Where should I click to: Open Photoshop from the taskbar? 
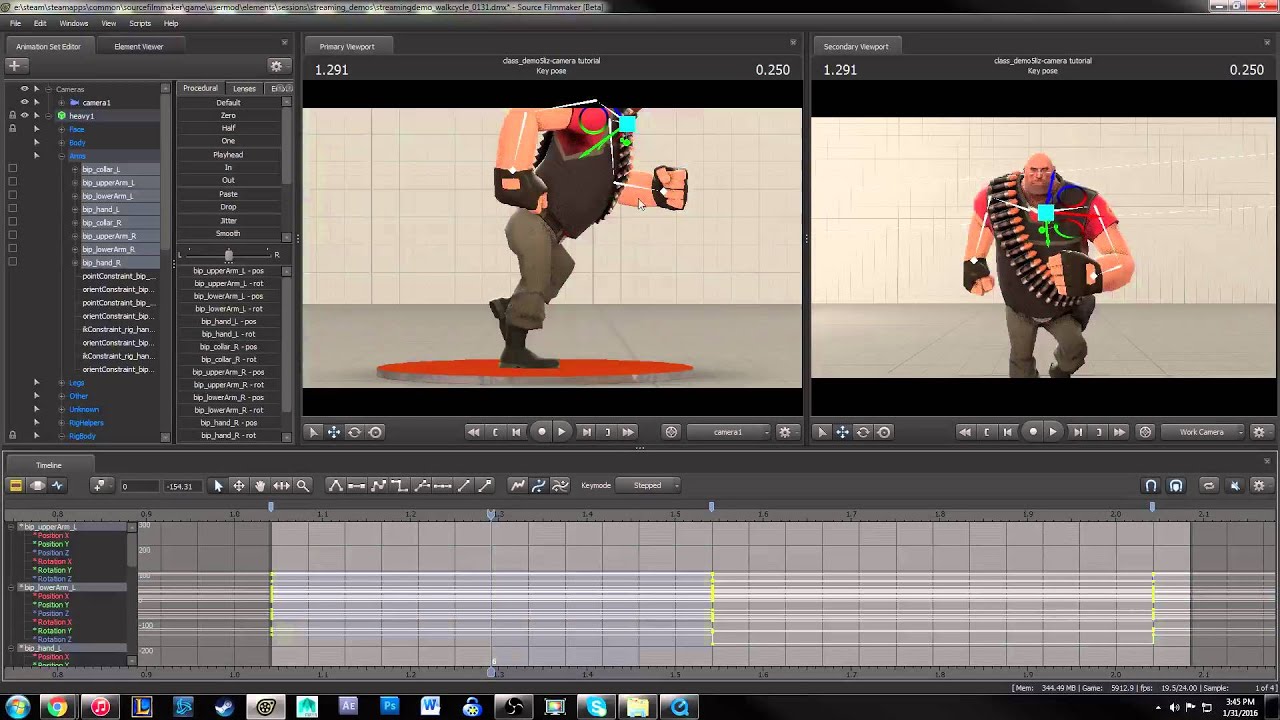[389, 707]
